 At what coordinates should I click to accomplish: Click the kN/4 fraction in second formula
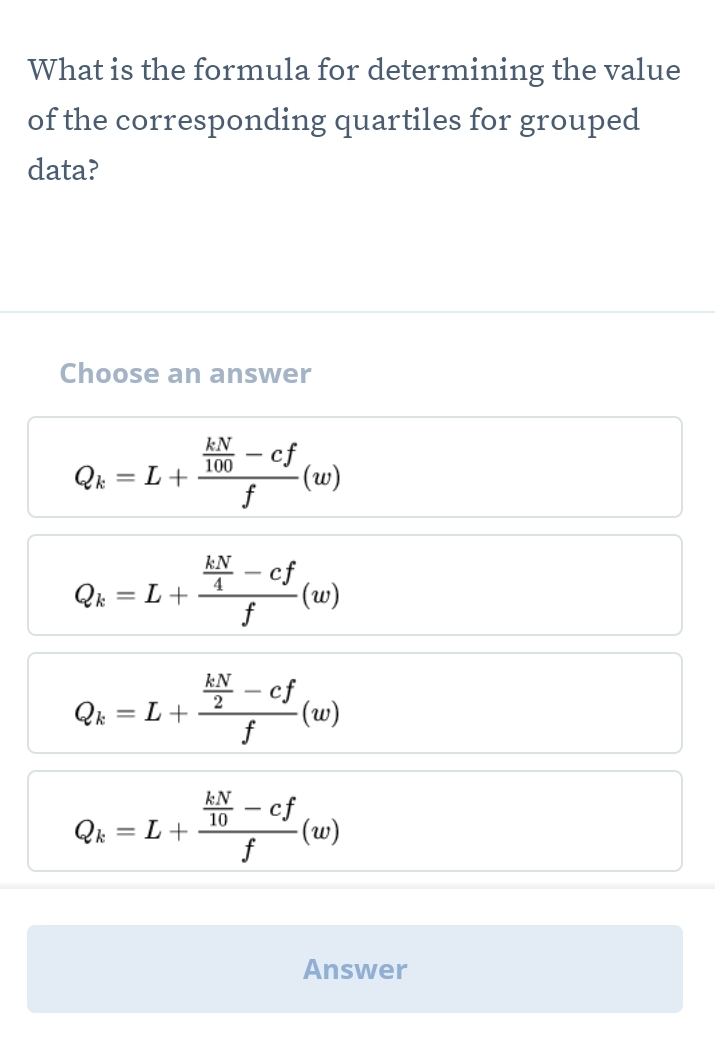(219, 574)
